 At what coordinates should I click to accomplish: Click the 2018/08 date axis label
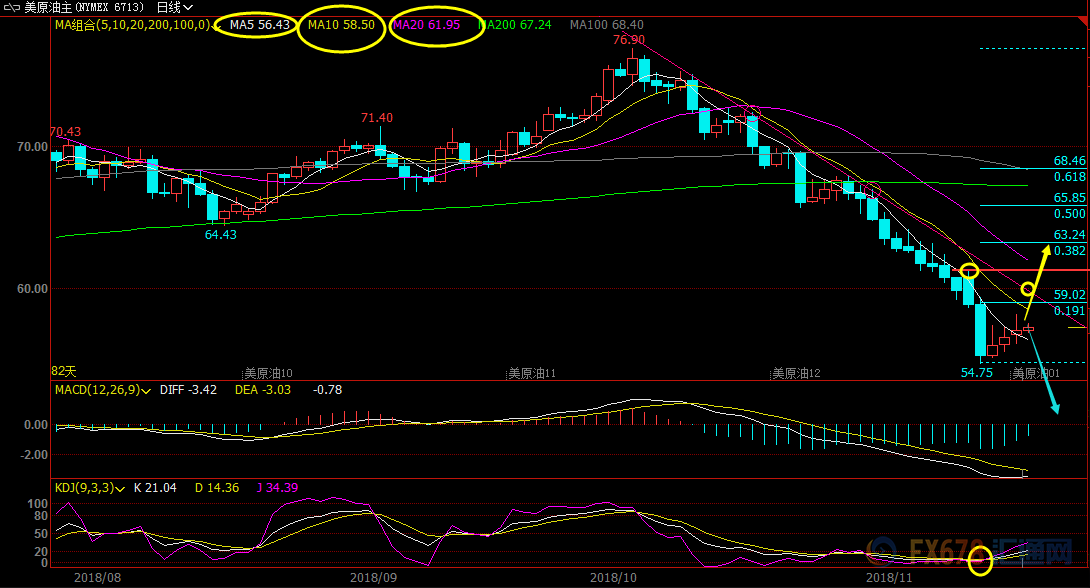coord(97,578)
